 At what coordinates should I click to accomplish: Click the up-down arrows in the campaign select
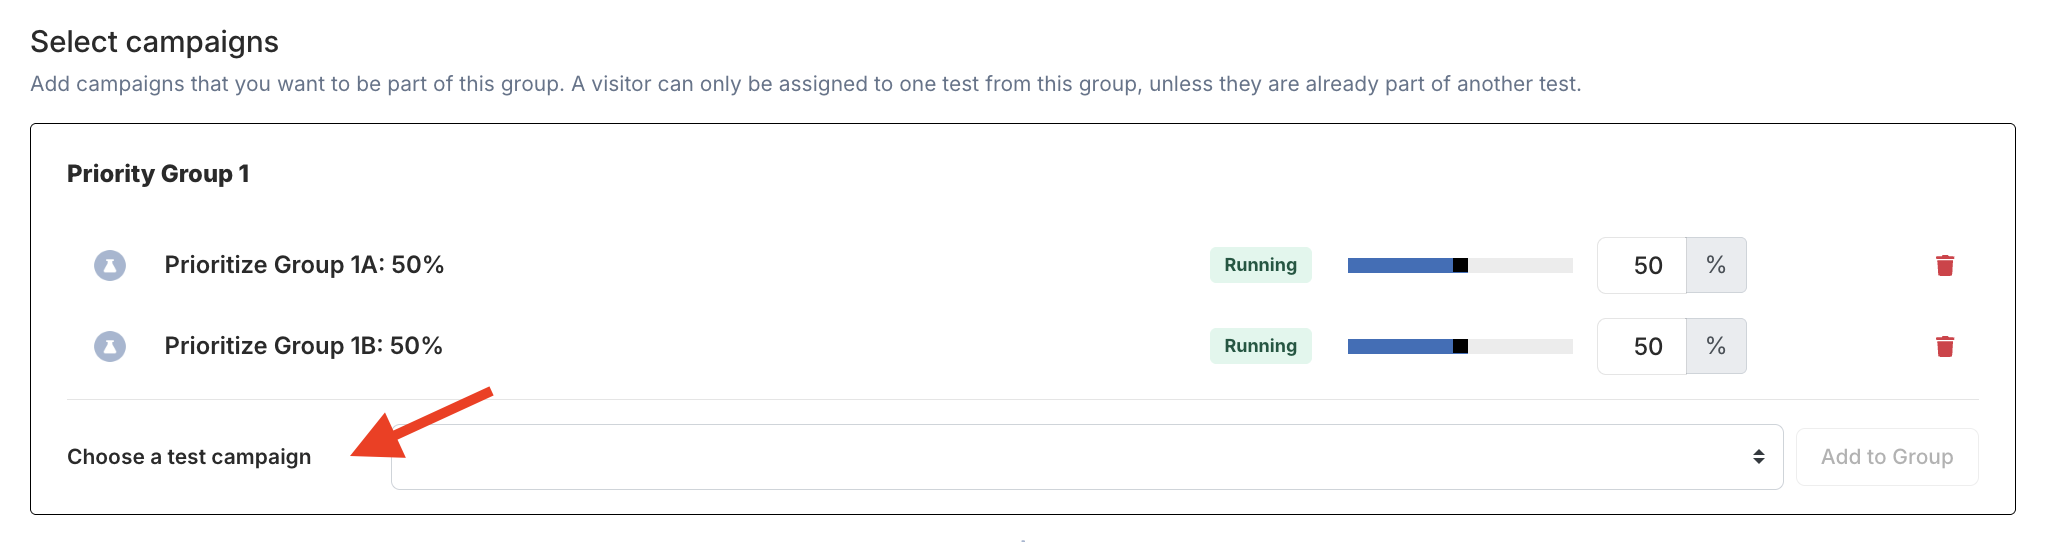pyautogui.click(x=1758, y=457)
